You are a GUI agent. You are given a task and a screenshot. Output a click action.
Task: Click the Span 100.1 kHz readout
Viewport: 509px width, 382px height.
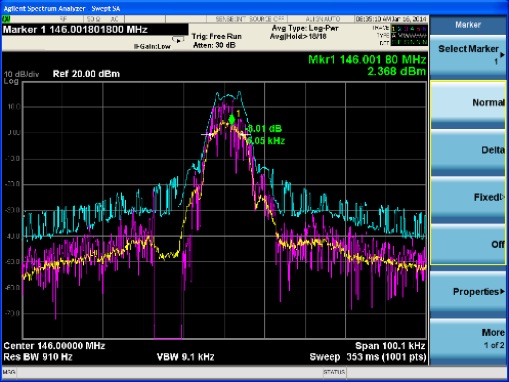click(390, 346)
